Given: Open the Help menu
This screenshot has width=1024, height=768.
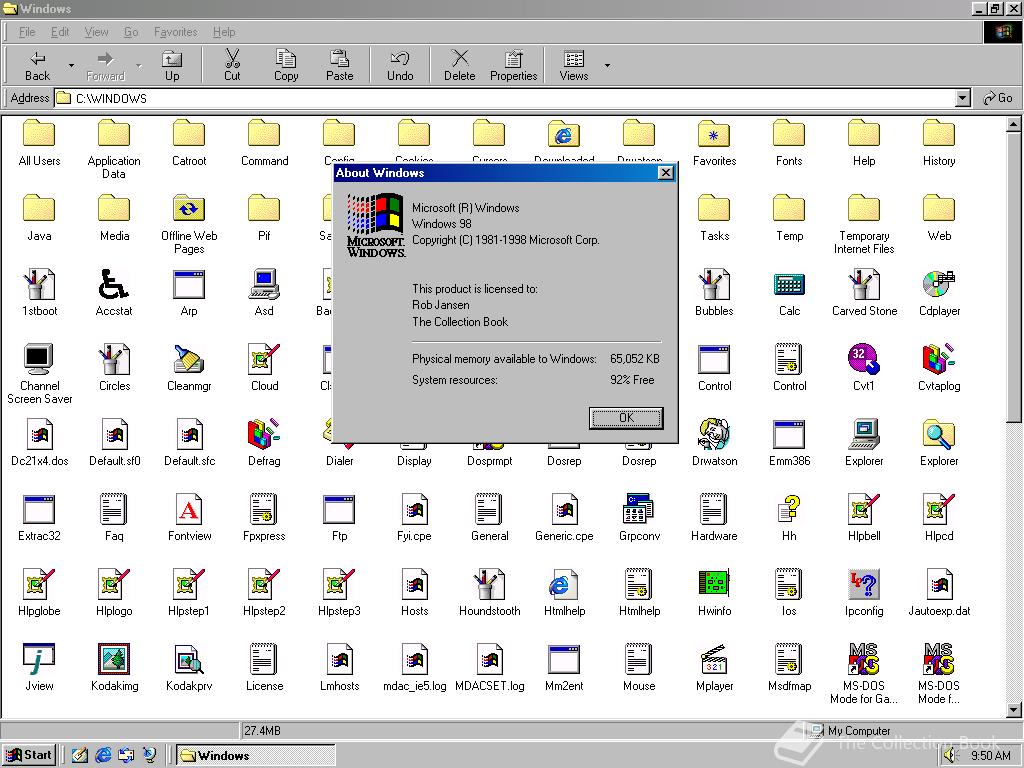Looking at the screenshot, I should pyautogui.click(x=224, y=32).
